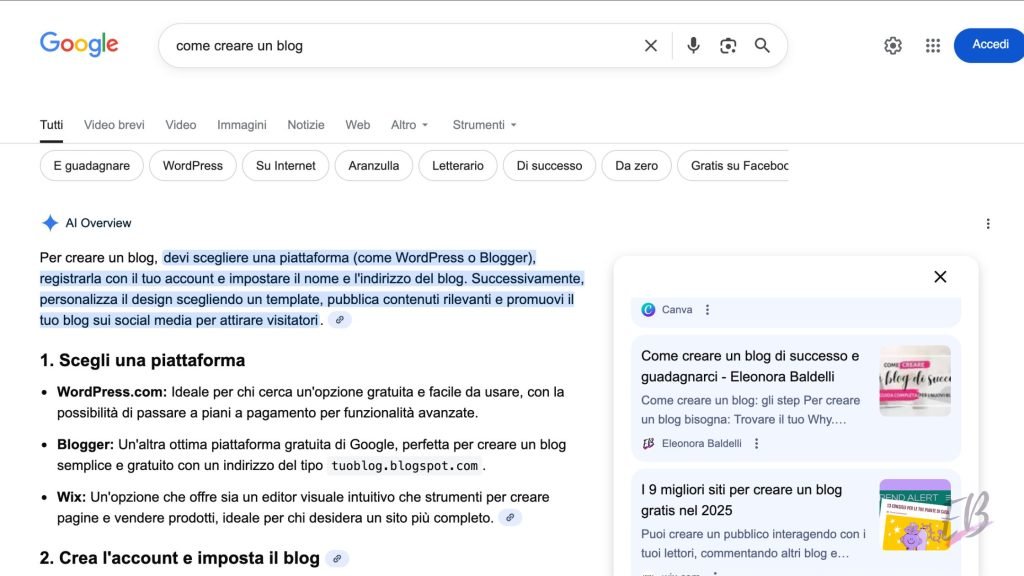Open AI Overview three-dot options menu
This screenshot has width=1024, height=576.
pos(987,224)
